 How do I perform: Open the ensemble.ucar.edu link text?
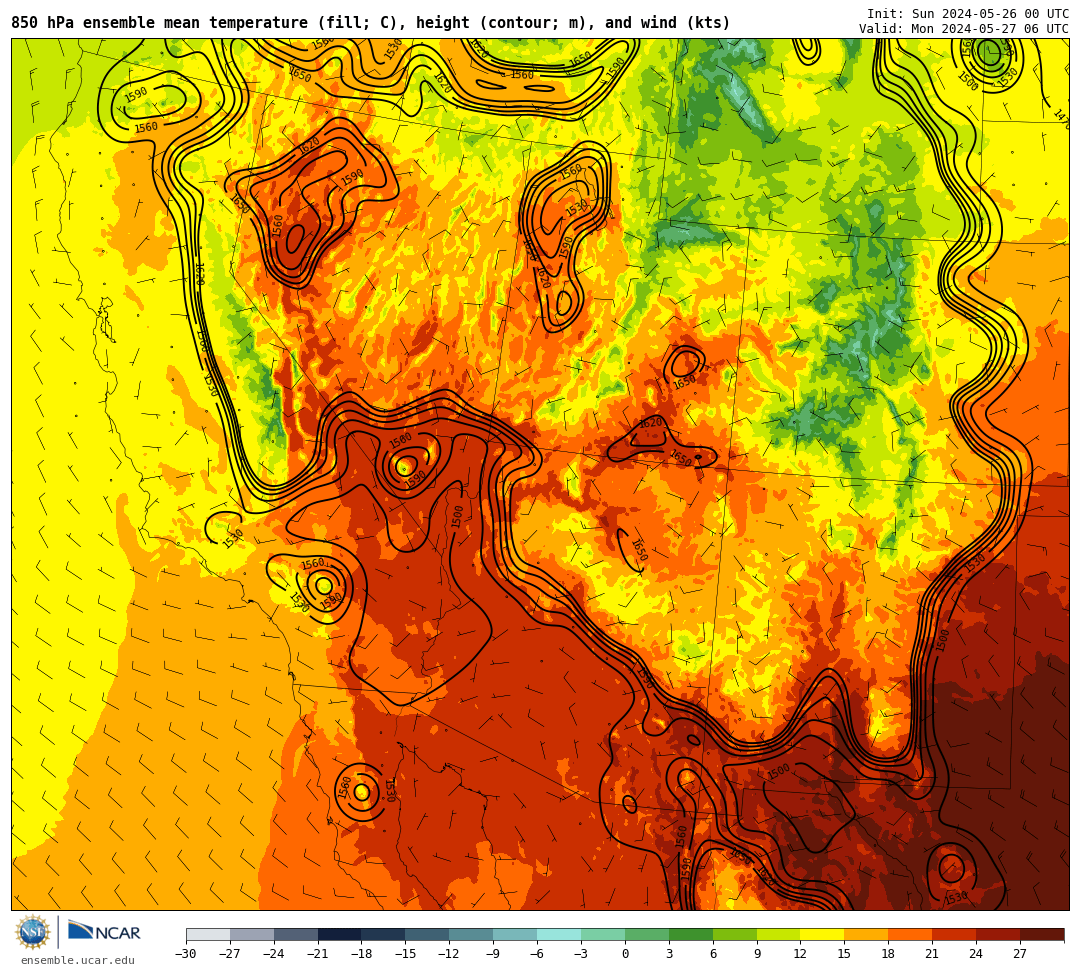pos(78,960)
